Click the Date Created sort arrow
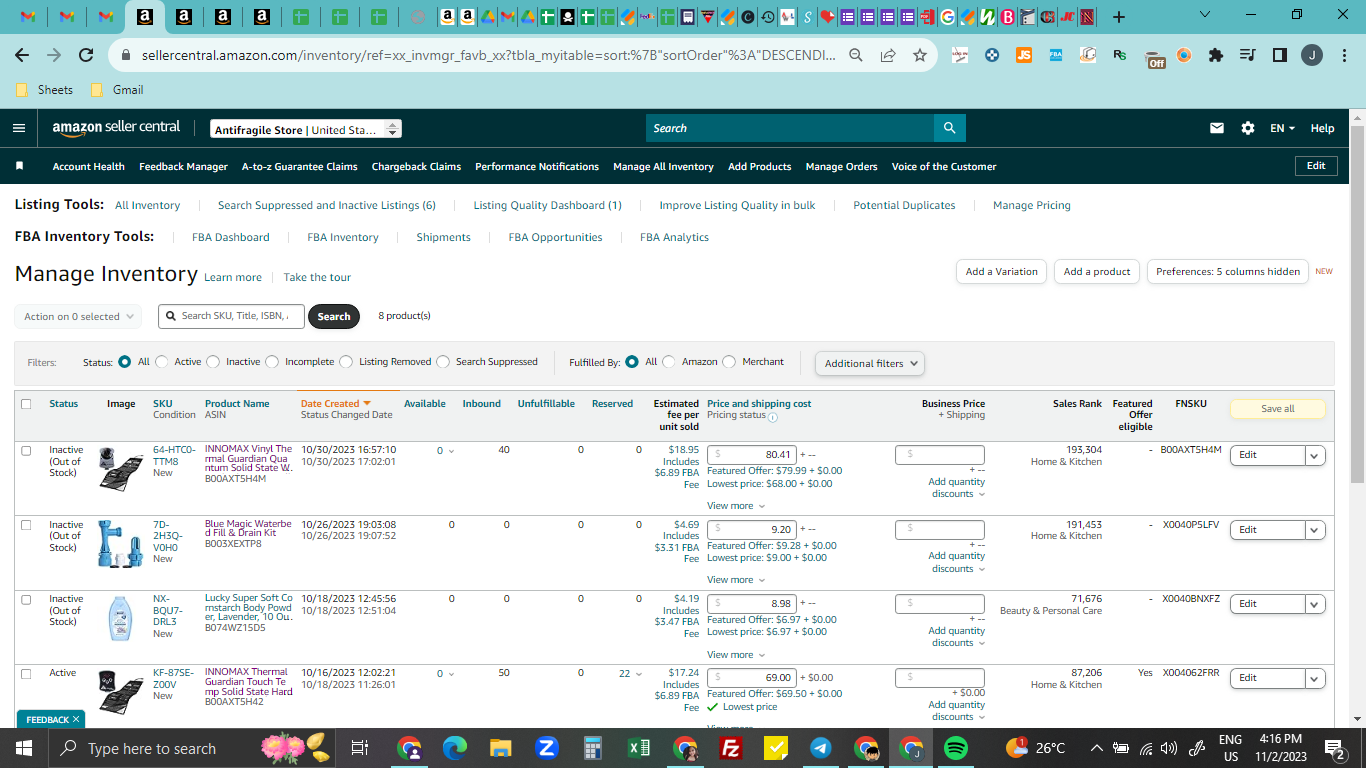 [x=367, y=404]
